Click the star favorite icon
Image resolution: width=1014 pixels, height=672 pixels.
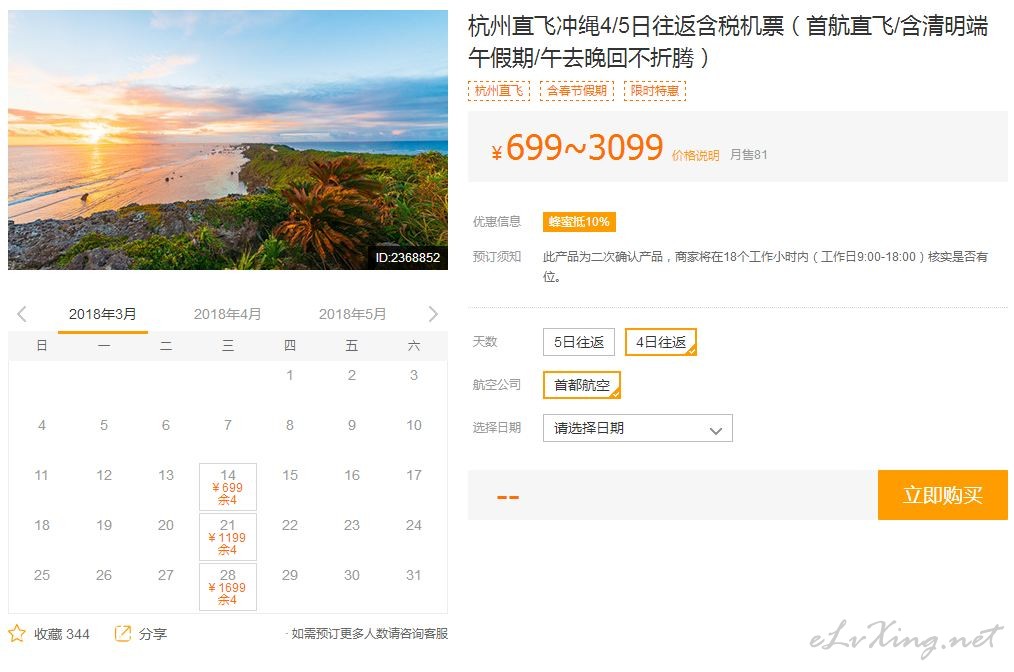pos(17,633)
